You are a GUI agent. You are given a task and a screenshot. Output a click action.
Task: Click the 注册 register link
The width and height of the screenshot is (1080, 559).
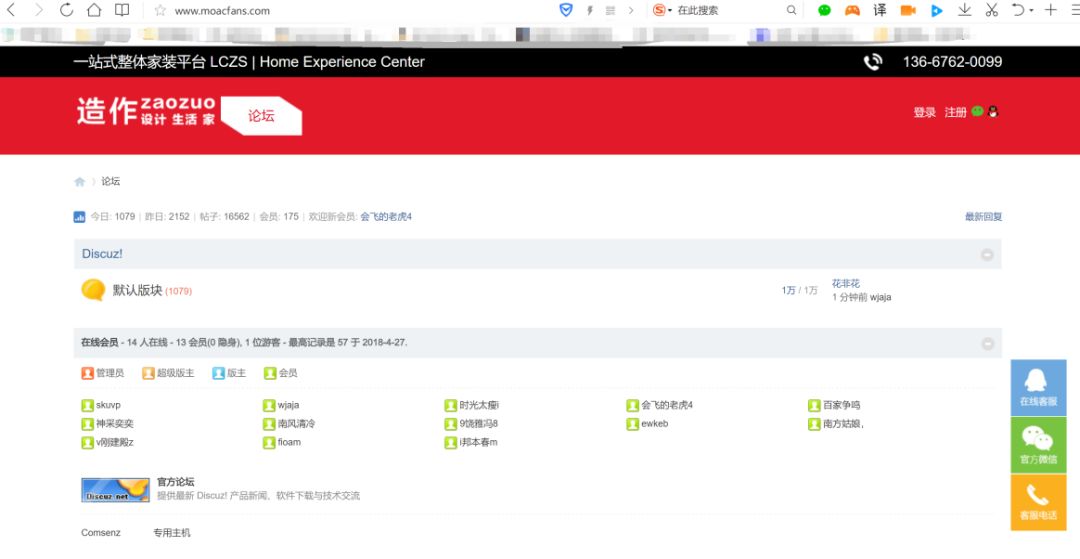tap(955, 112)
